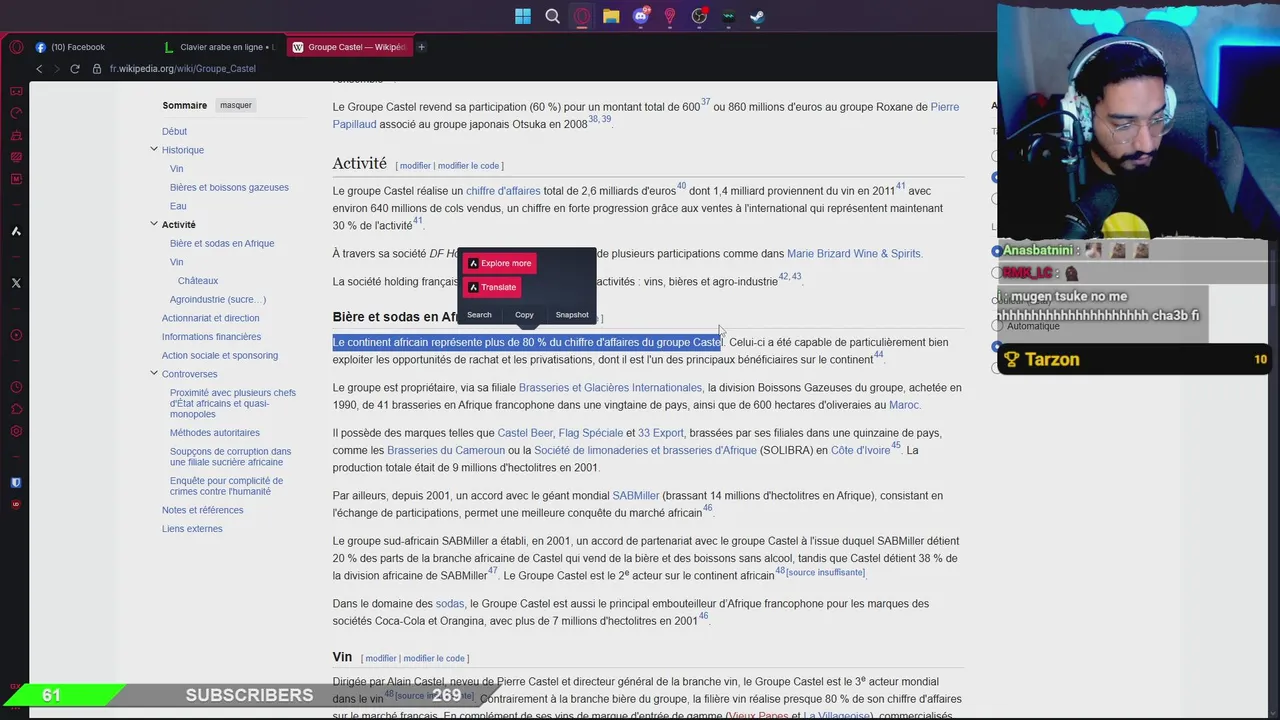Open the sodas link
Screen dimensions: 1280x720
coord(450,604)
